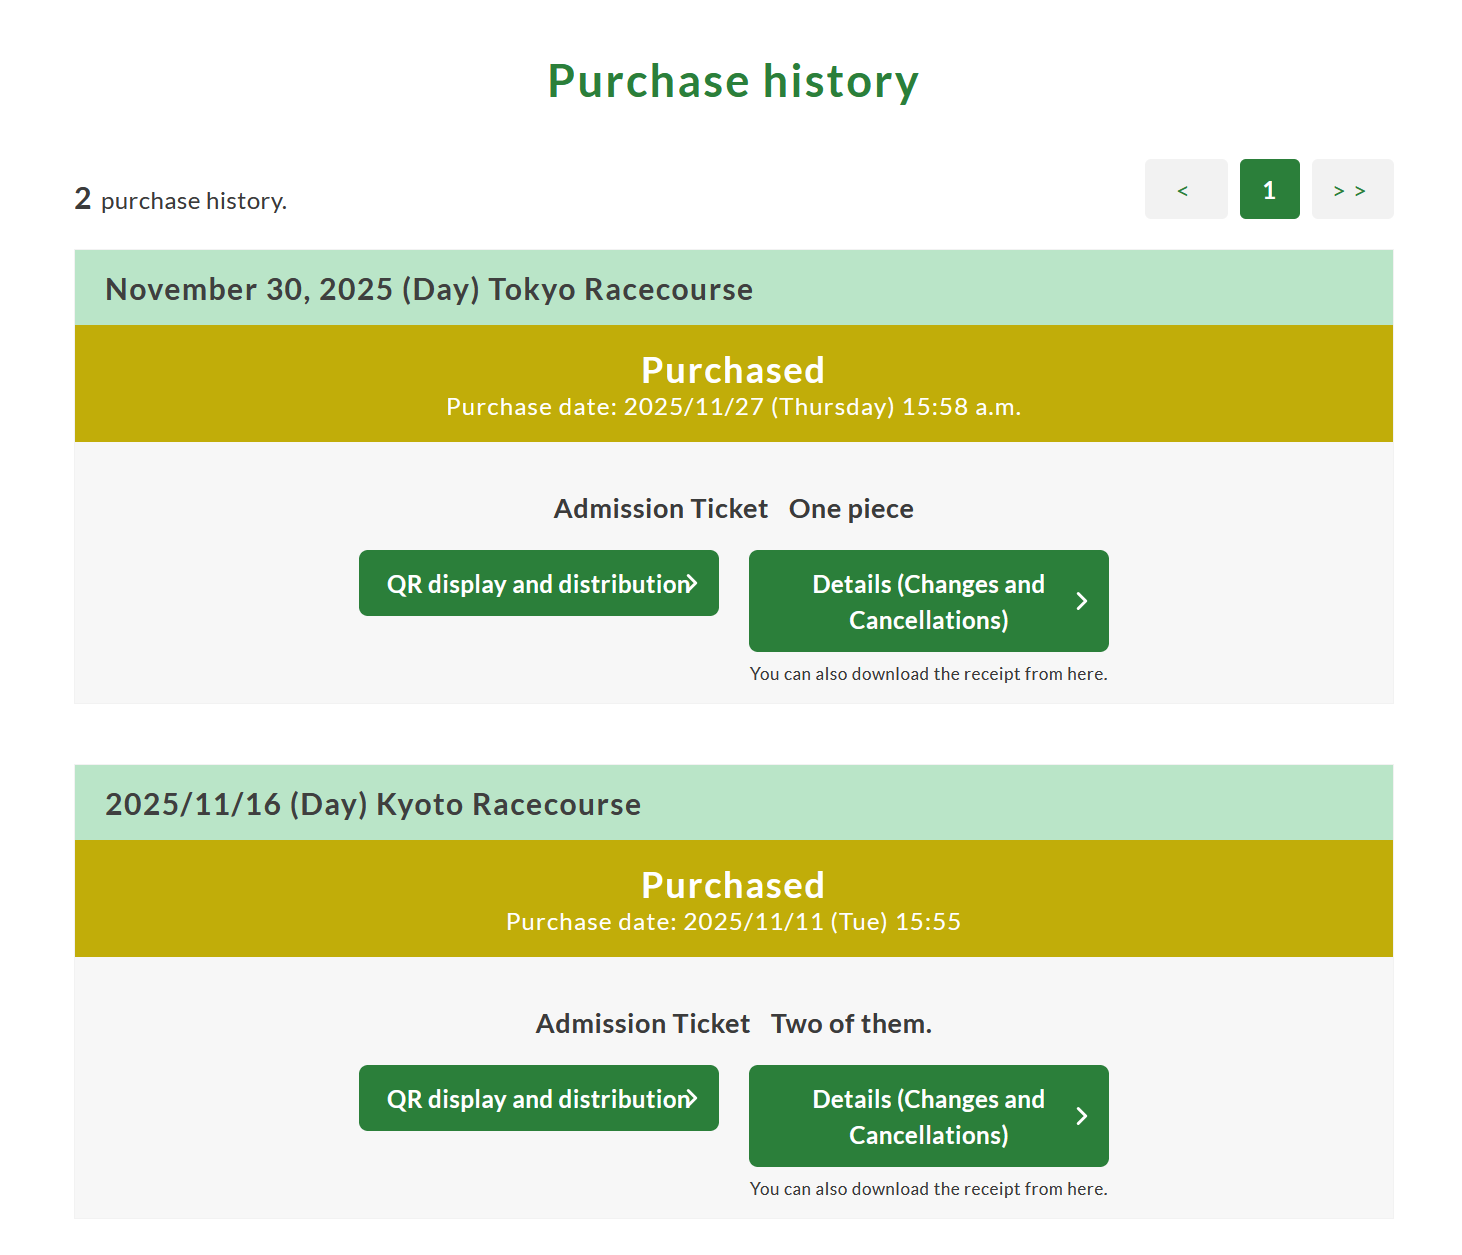Click the 'November 30, 2025 (Day) Tokyo Racecourse' header

click(429, 289)
